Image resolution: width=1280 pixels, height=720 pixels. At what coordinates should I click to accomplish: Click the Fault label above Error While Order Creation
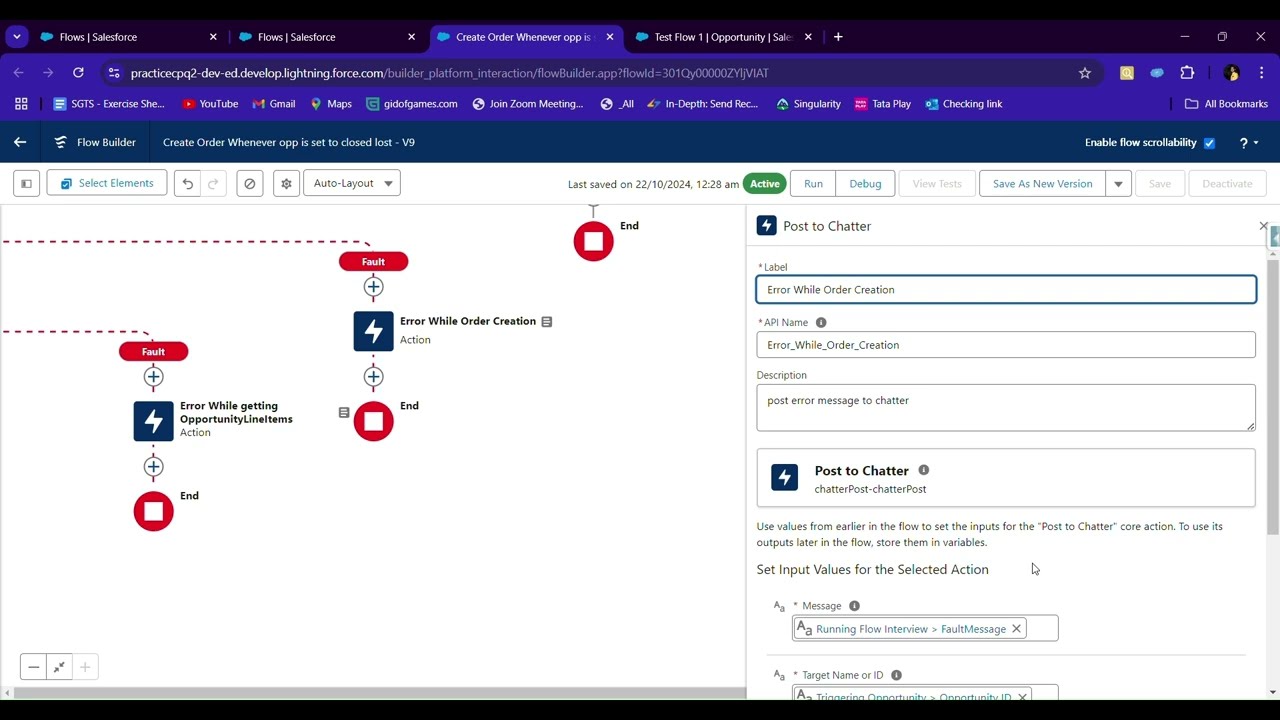373,262
